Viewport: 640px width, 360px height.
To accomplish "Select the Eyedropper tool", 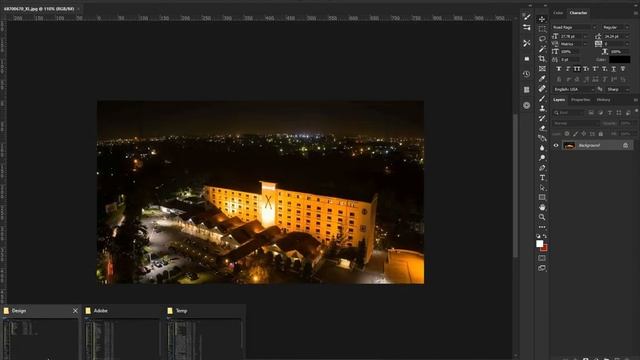I will pyautogui.click(x=542, y=78).
